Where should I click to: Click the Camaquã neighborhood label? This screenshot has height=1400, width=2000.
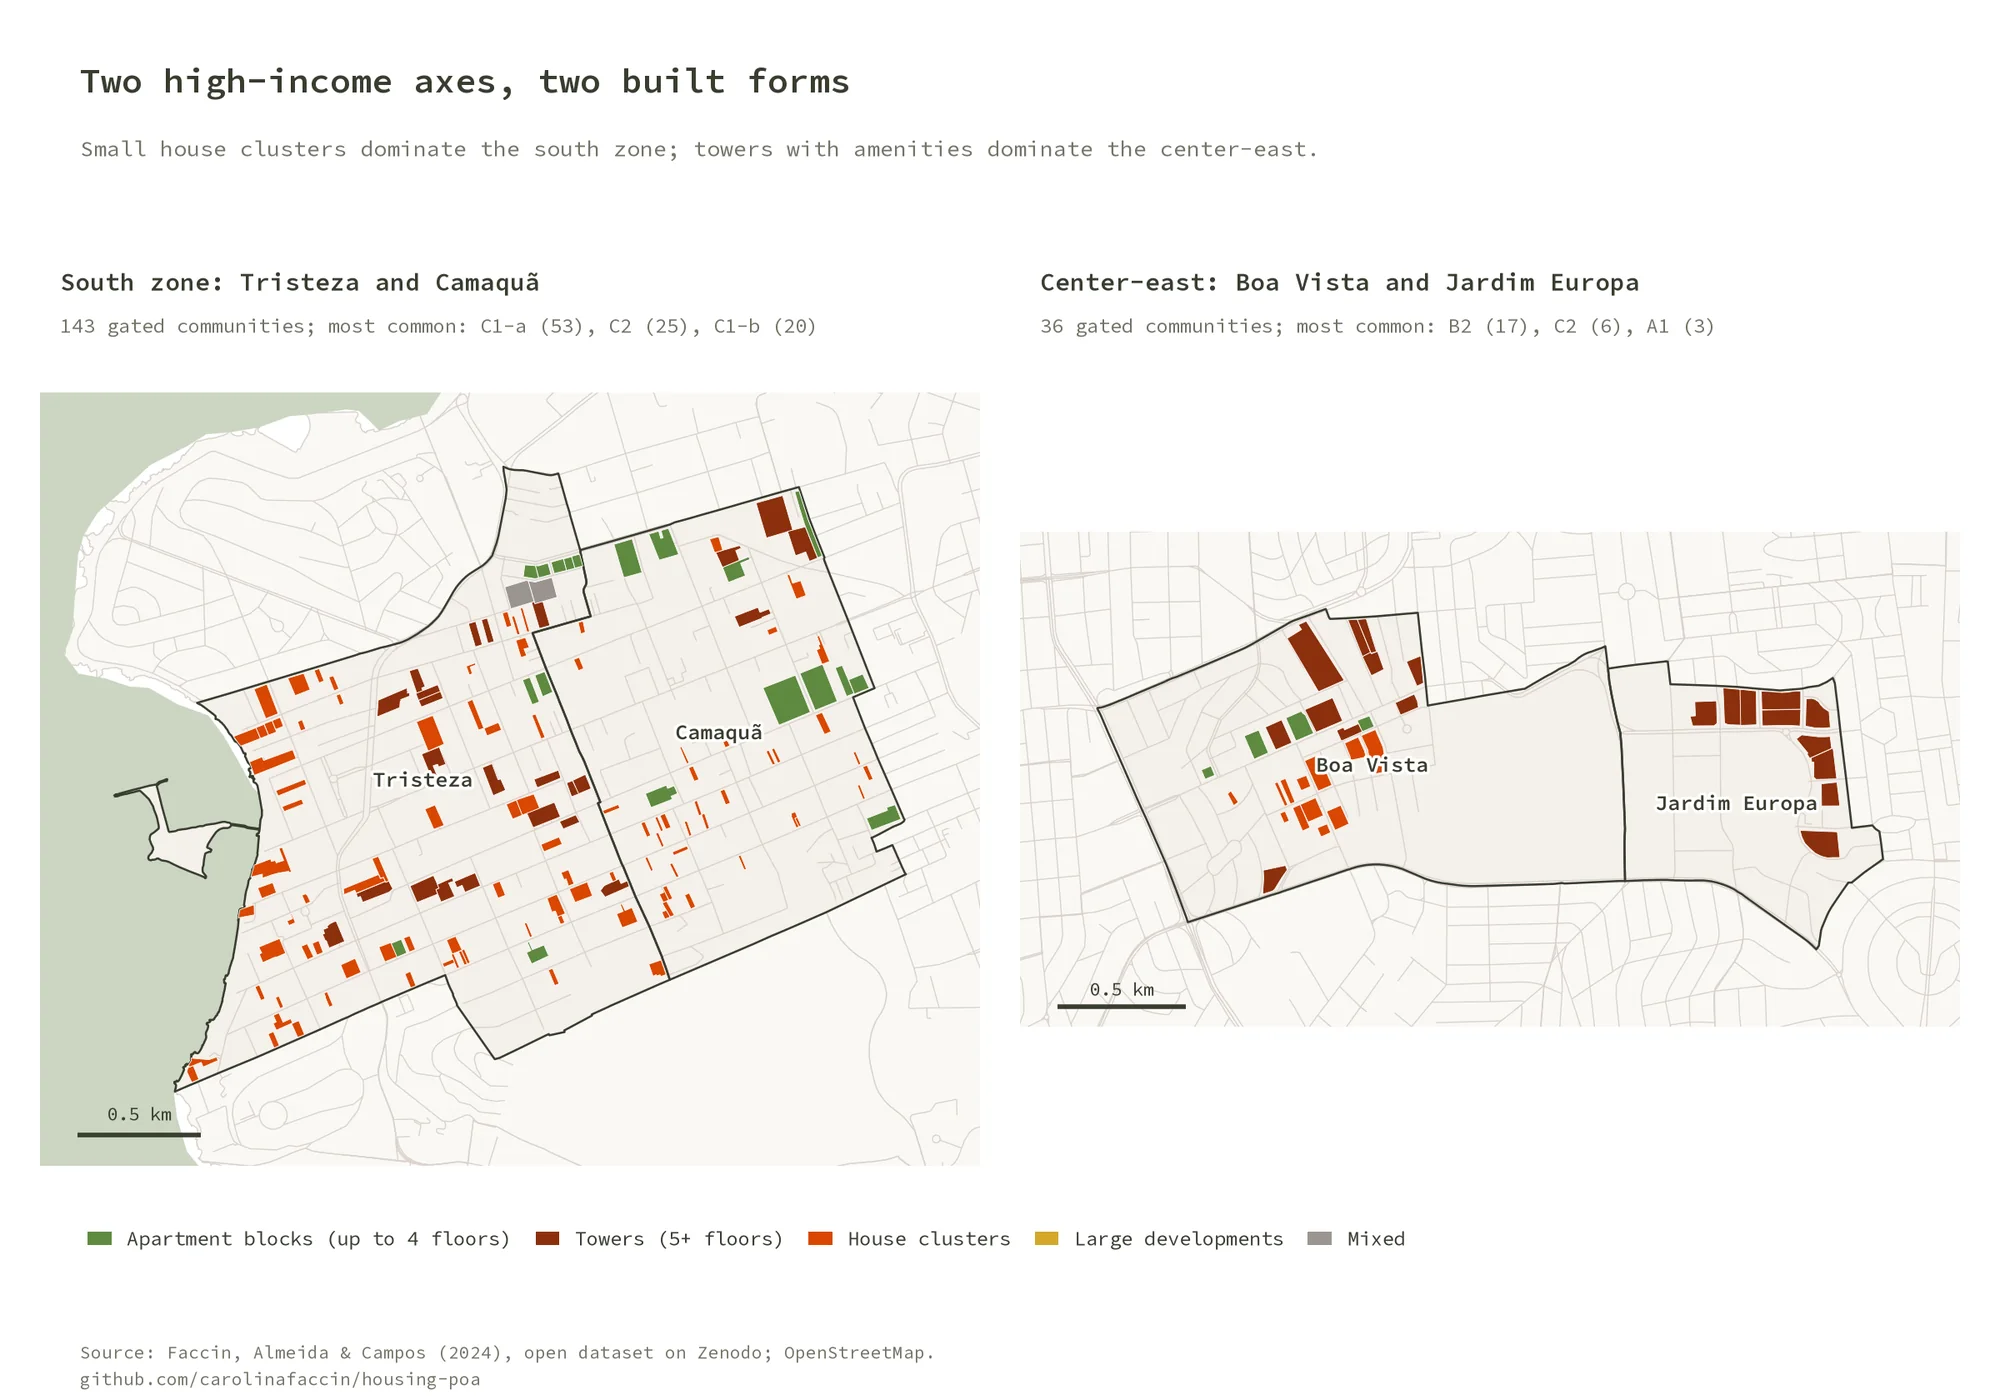[x=718, y=733]
